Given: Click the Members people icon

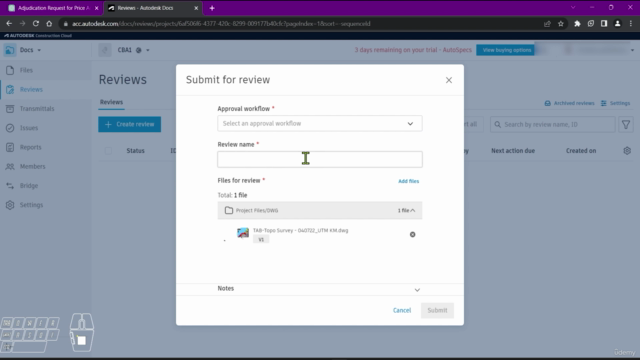Looking at the screenshot, I should [x=10, y=166].
